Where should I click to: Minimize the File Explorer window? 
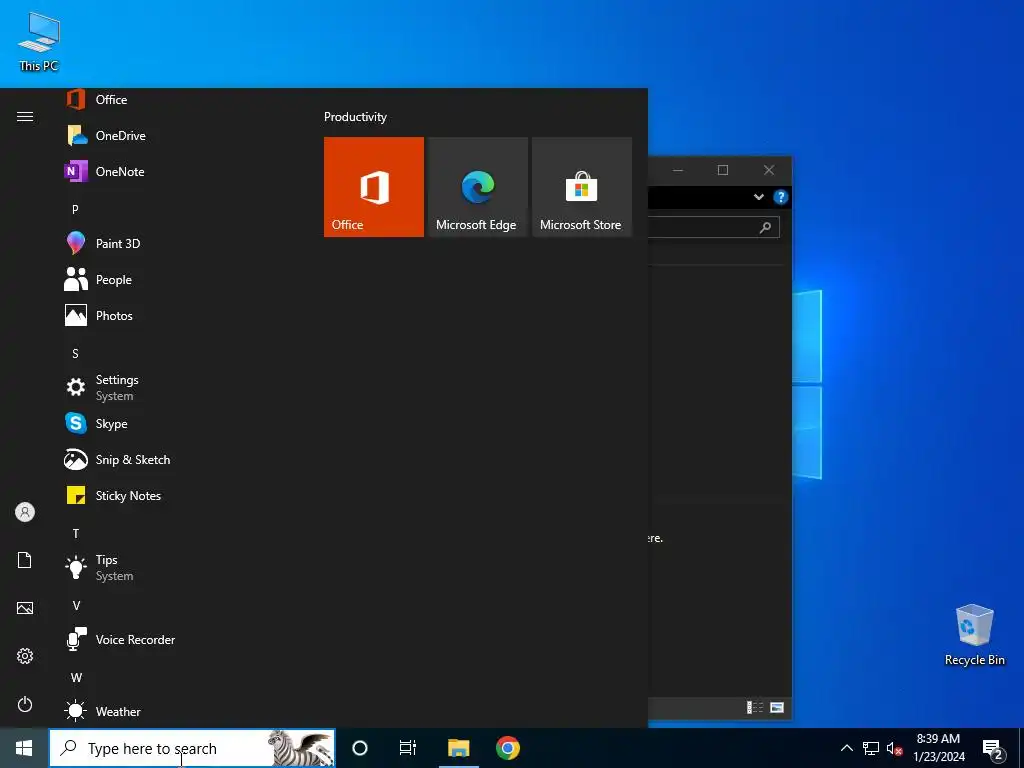click(x=678, y=170)
